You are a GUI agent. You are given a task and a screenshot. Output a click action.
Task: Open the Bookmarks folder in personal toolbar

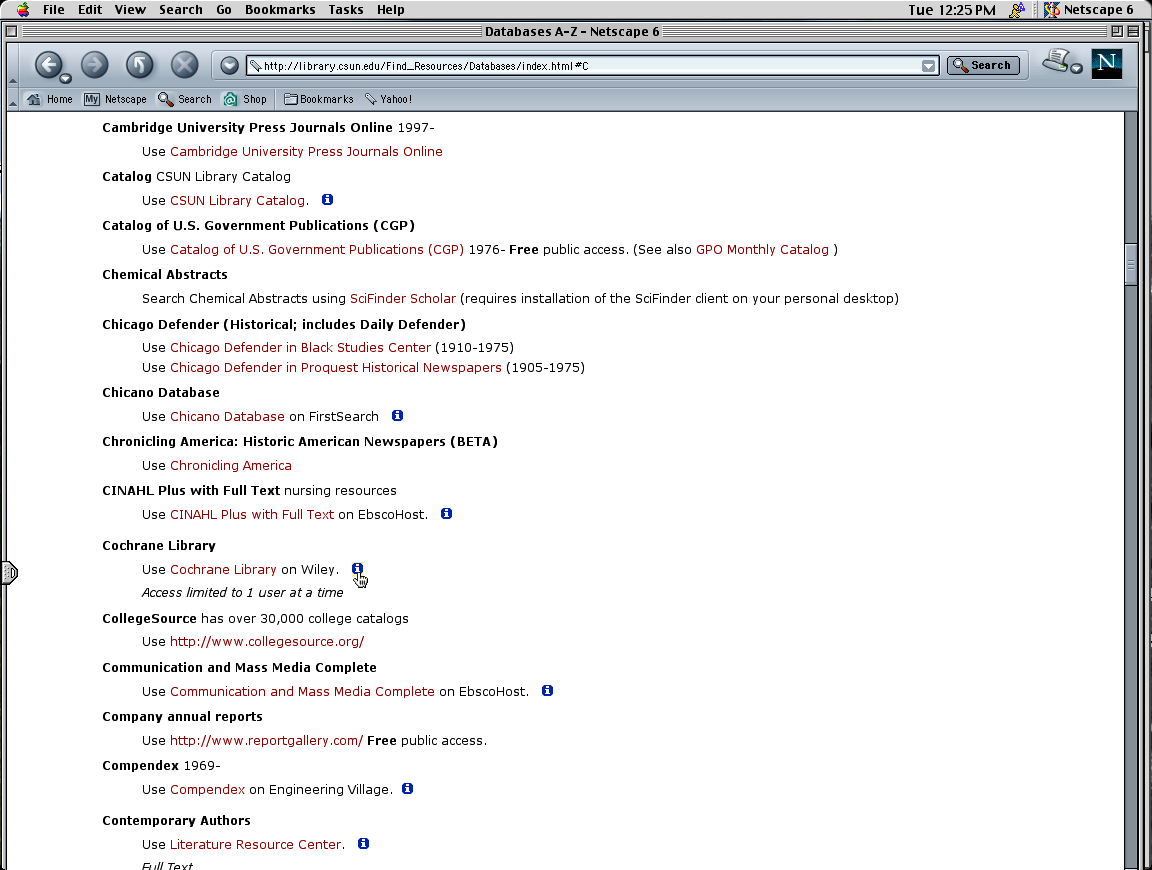319,99
